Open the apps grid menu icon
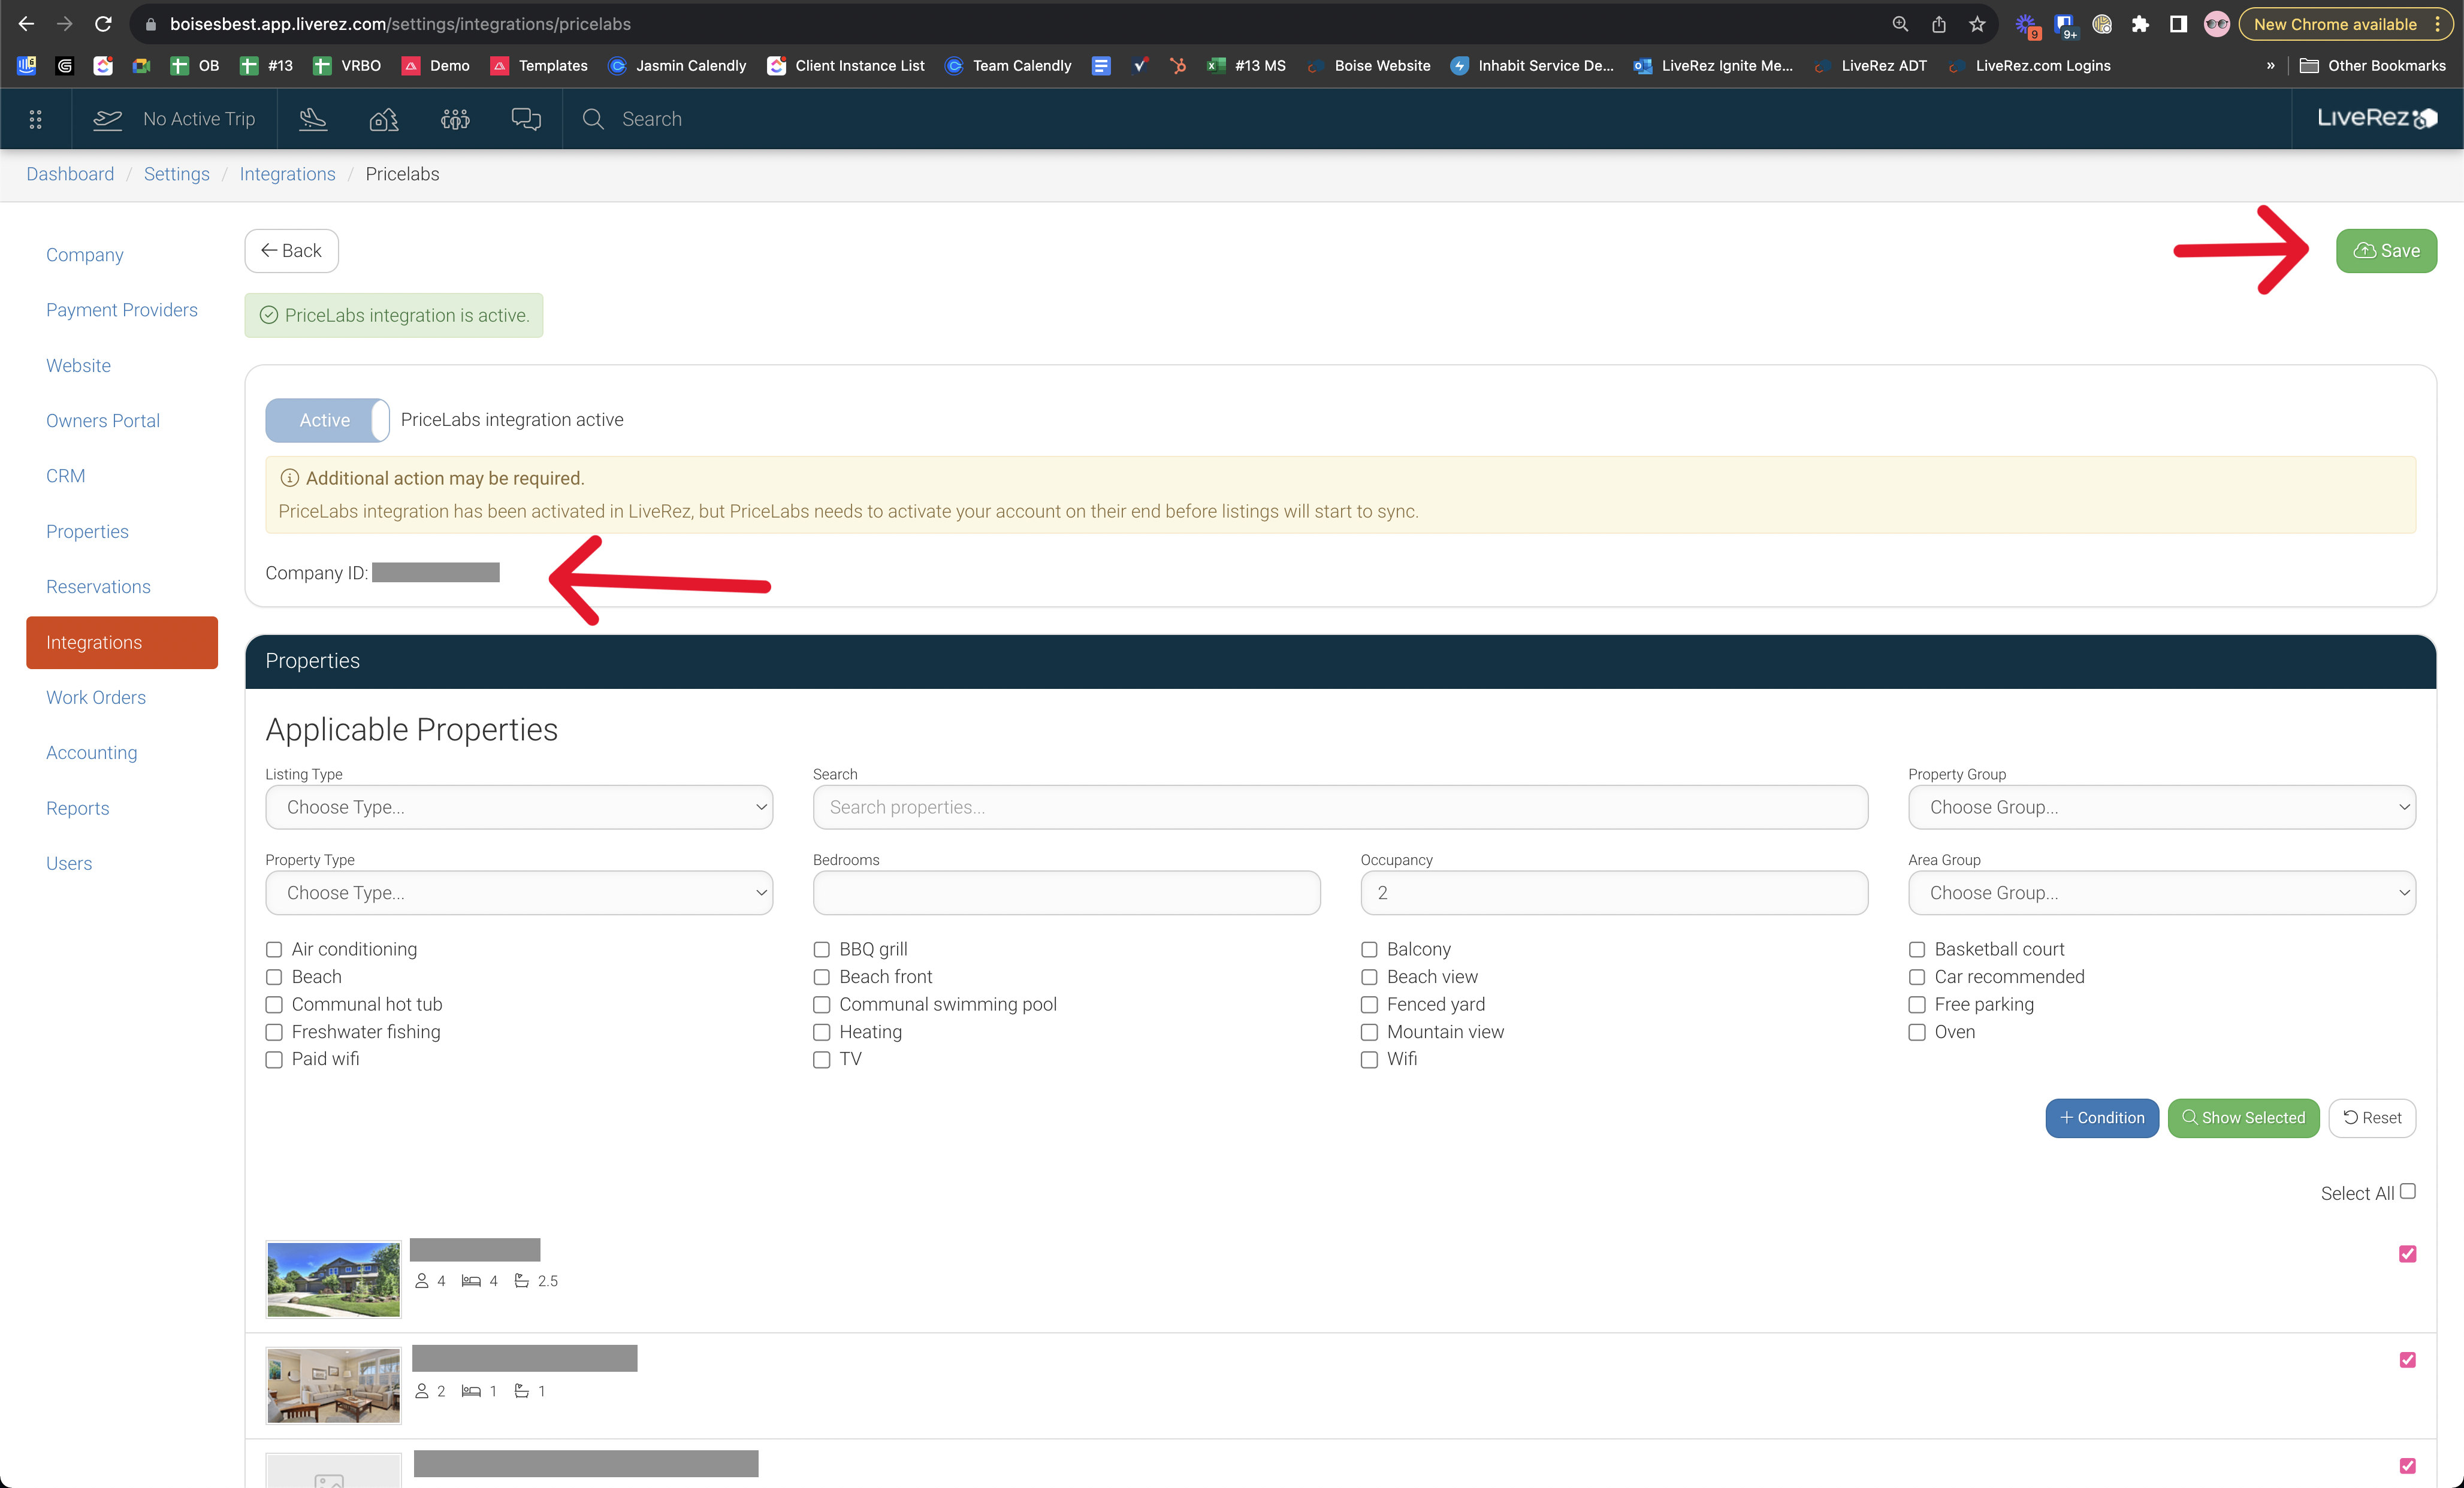Image resolution: width=2464 pixels, height=1488 pixels. [x=35, y=119]
